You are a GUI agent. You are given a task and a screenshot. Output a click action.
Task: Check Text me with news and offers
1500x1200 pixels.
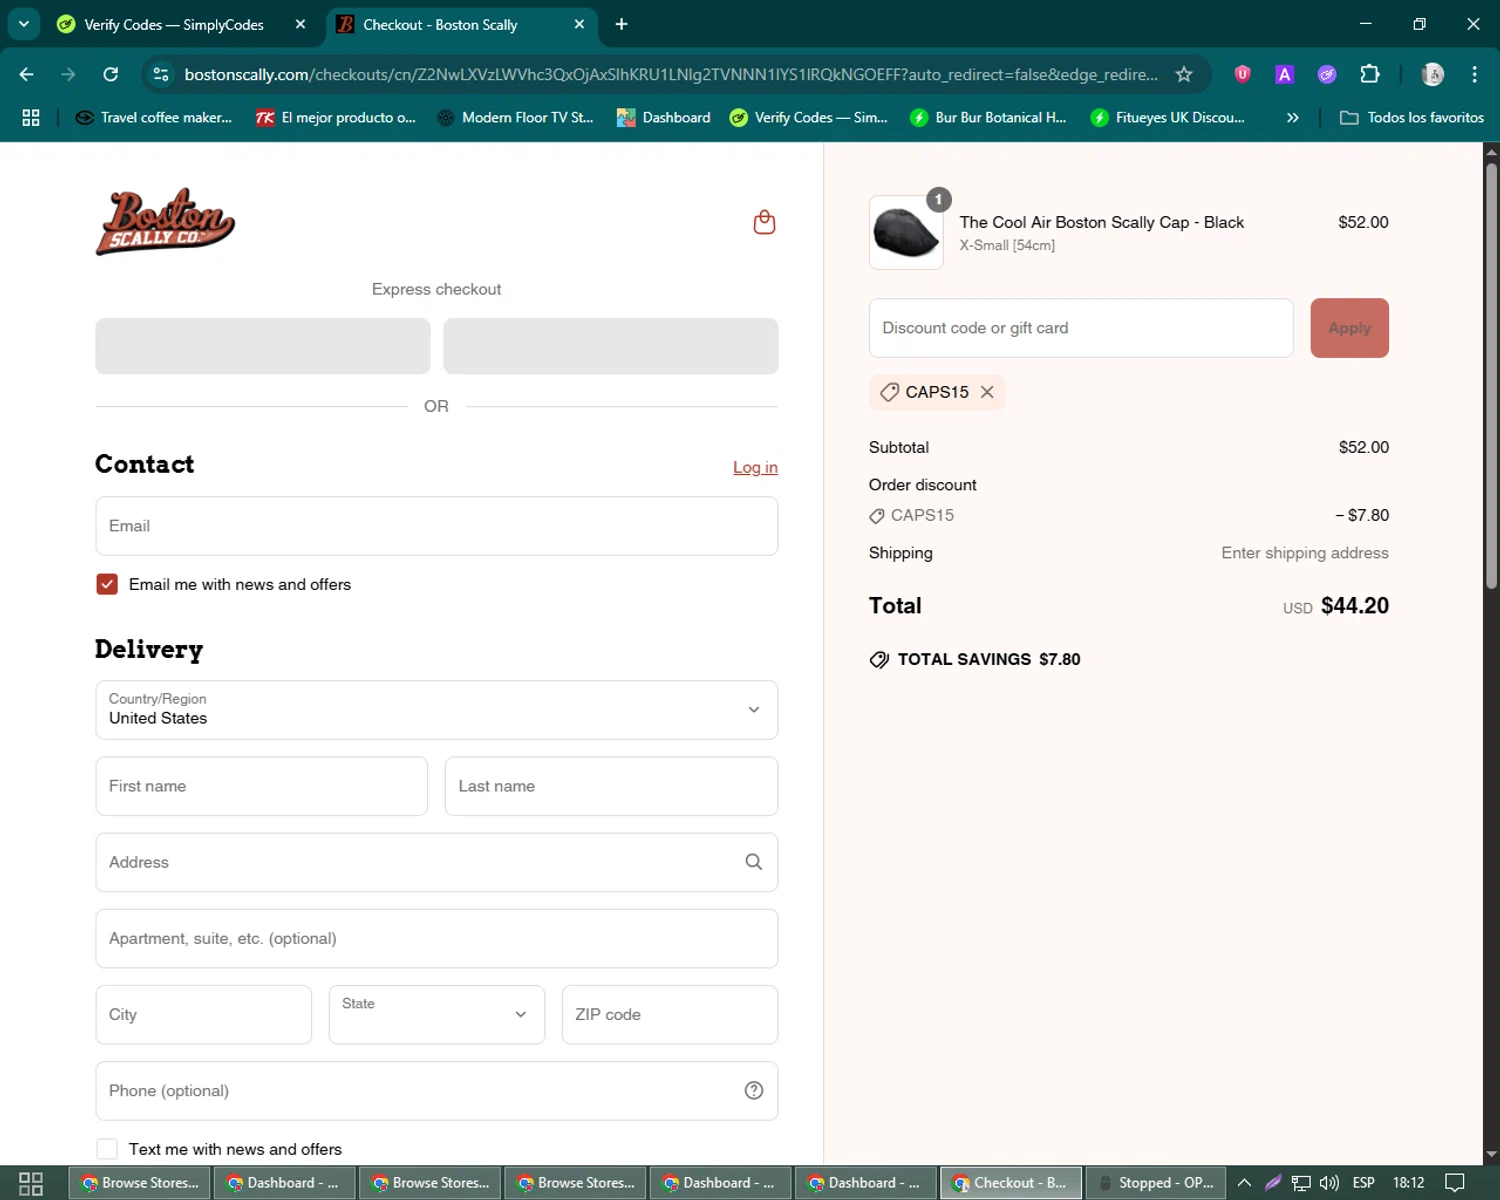pyautogui.click(x=107, y=1149)
